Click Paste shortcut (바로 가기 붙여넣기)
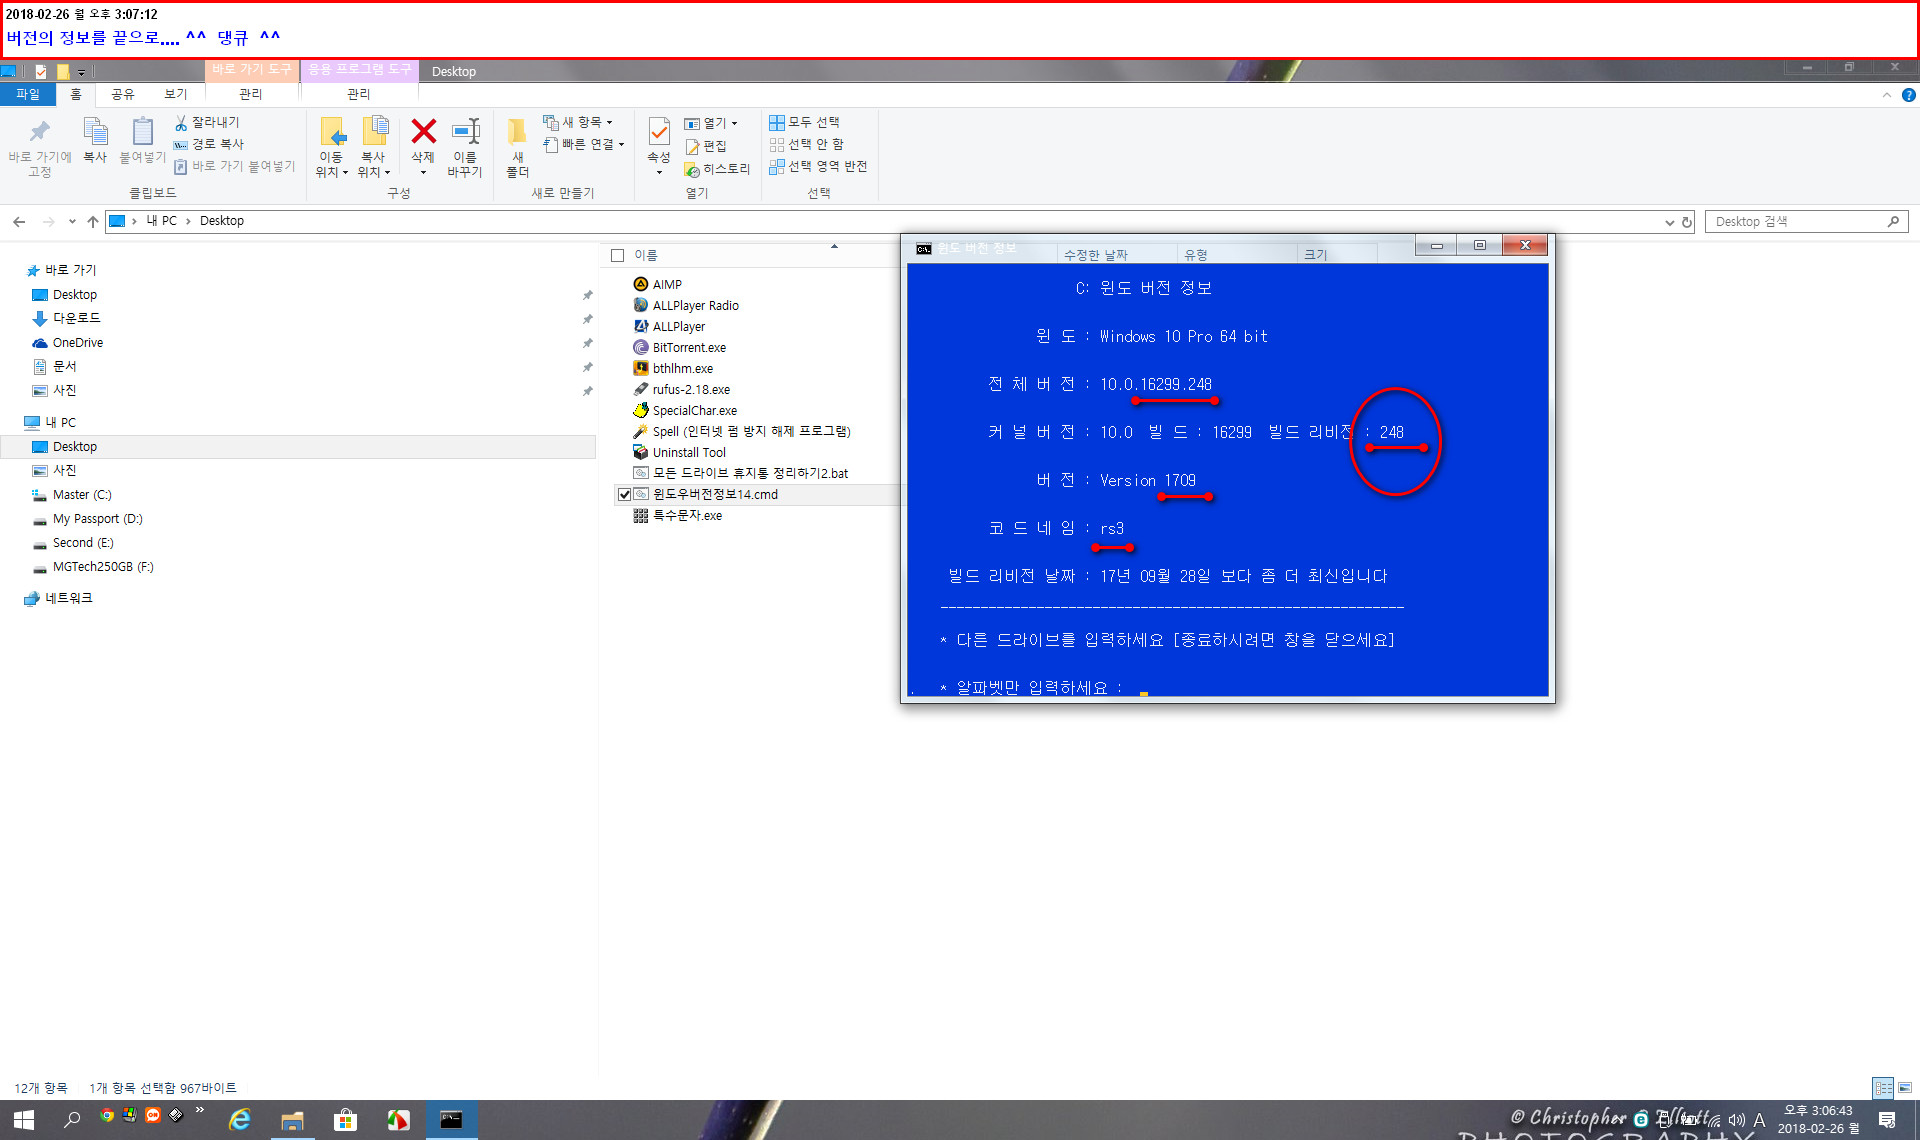This screenshot has width=1920, height=1140. [235, 166]
